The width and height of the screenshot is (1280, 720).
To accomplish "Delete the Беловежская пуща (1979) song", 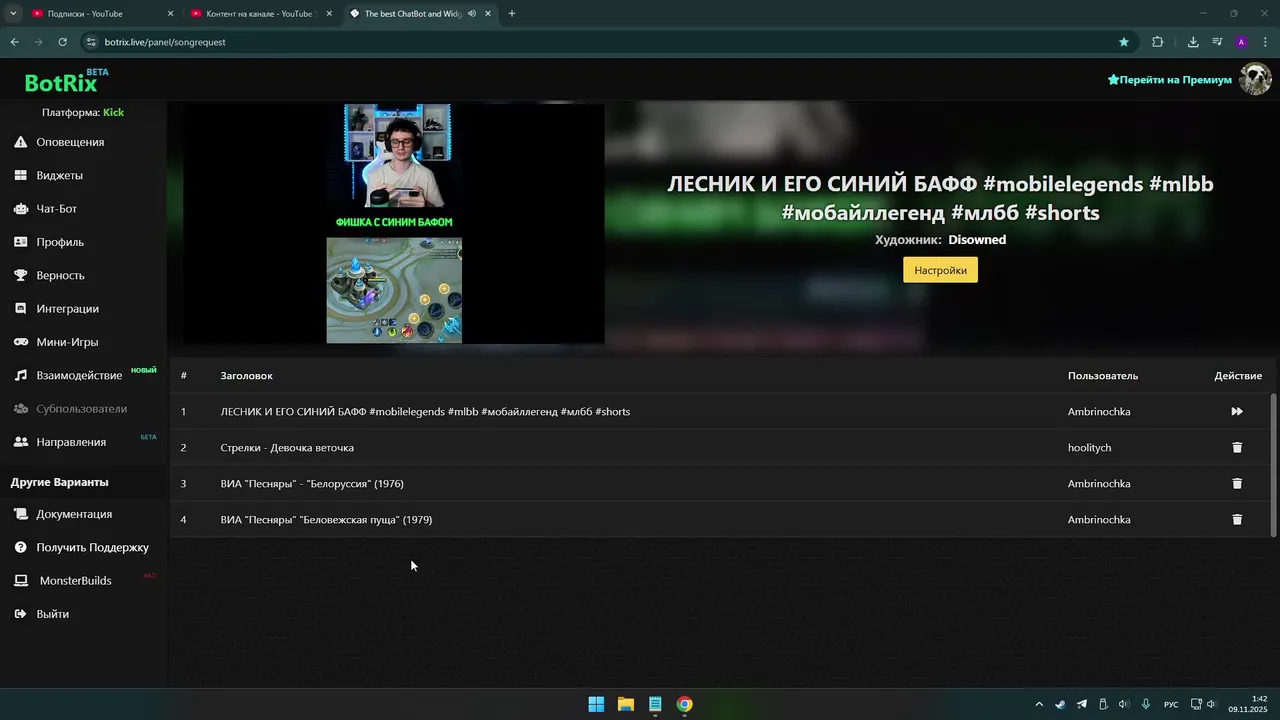I will click(x=1237, y=520).
